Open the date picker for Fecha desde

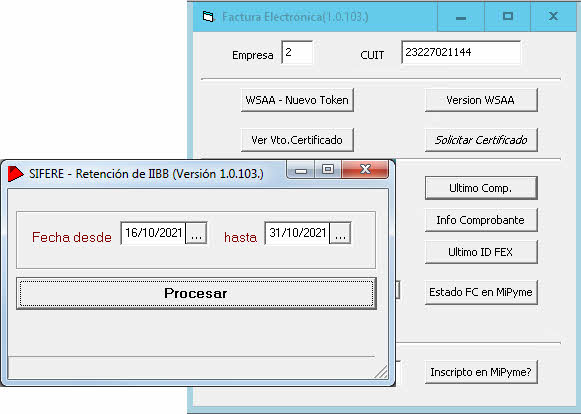pyautogui.click(x=196, y=234)
